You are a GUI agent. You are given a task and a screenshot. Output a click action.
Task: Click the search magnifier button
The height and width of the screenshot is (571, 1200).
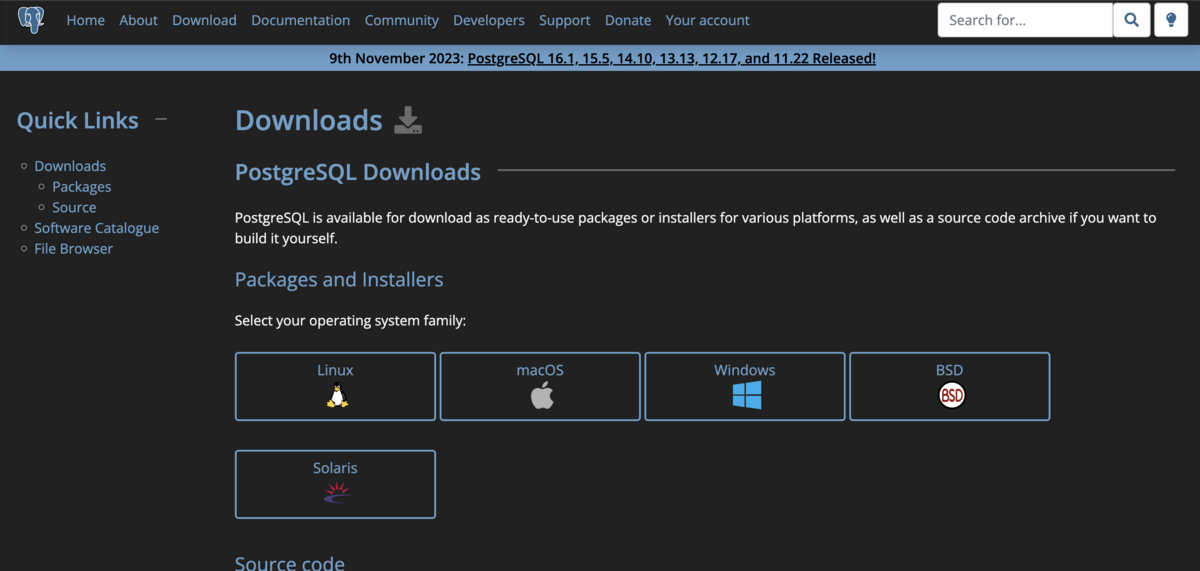pos(1131,20)
